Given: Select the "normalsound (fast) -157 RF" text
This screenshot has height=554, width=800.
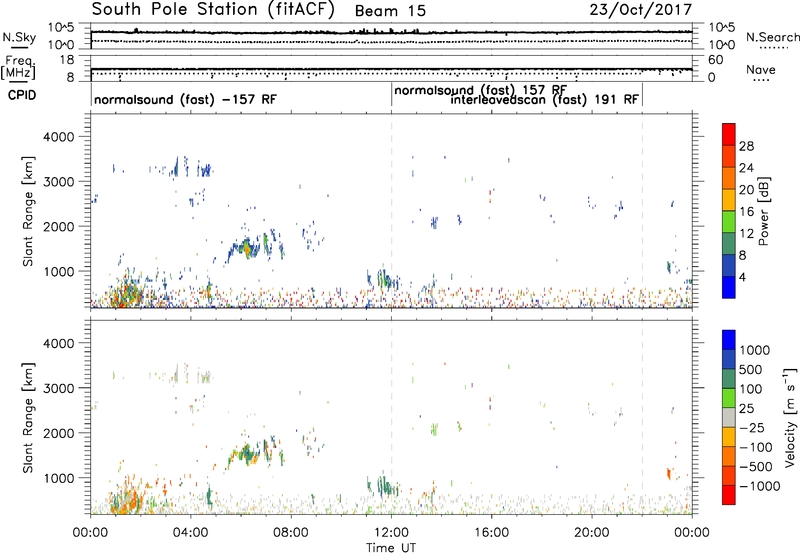Looking at the screenshot, I should 185,99.
